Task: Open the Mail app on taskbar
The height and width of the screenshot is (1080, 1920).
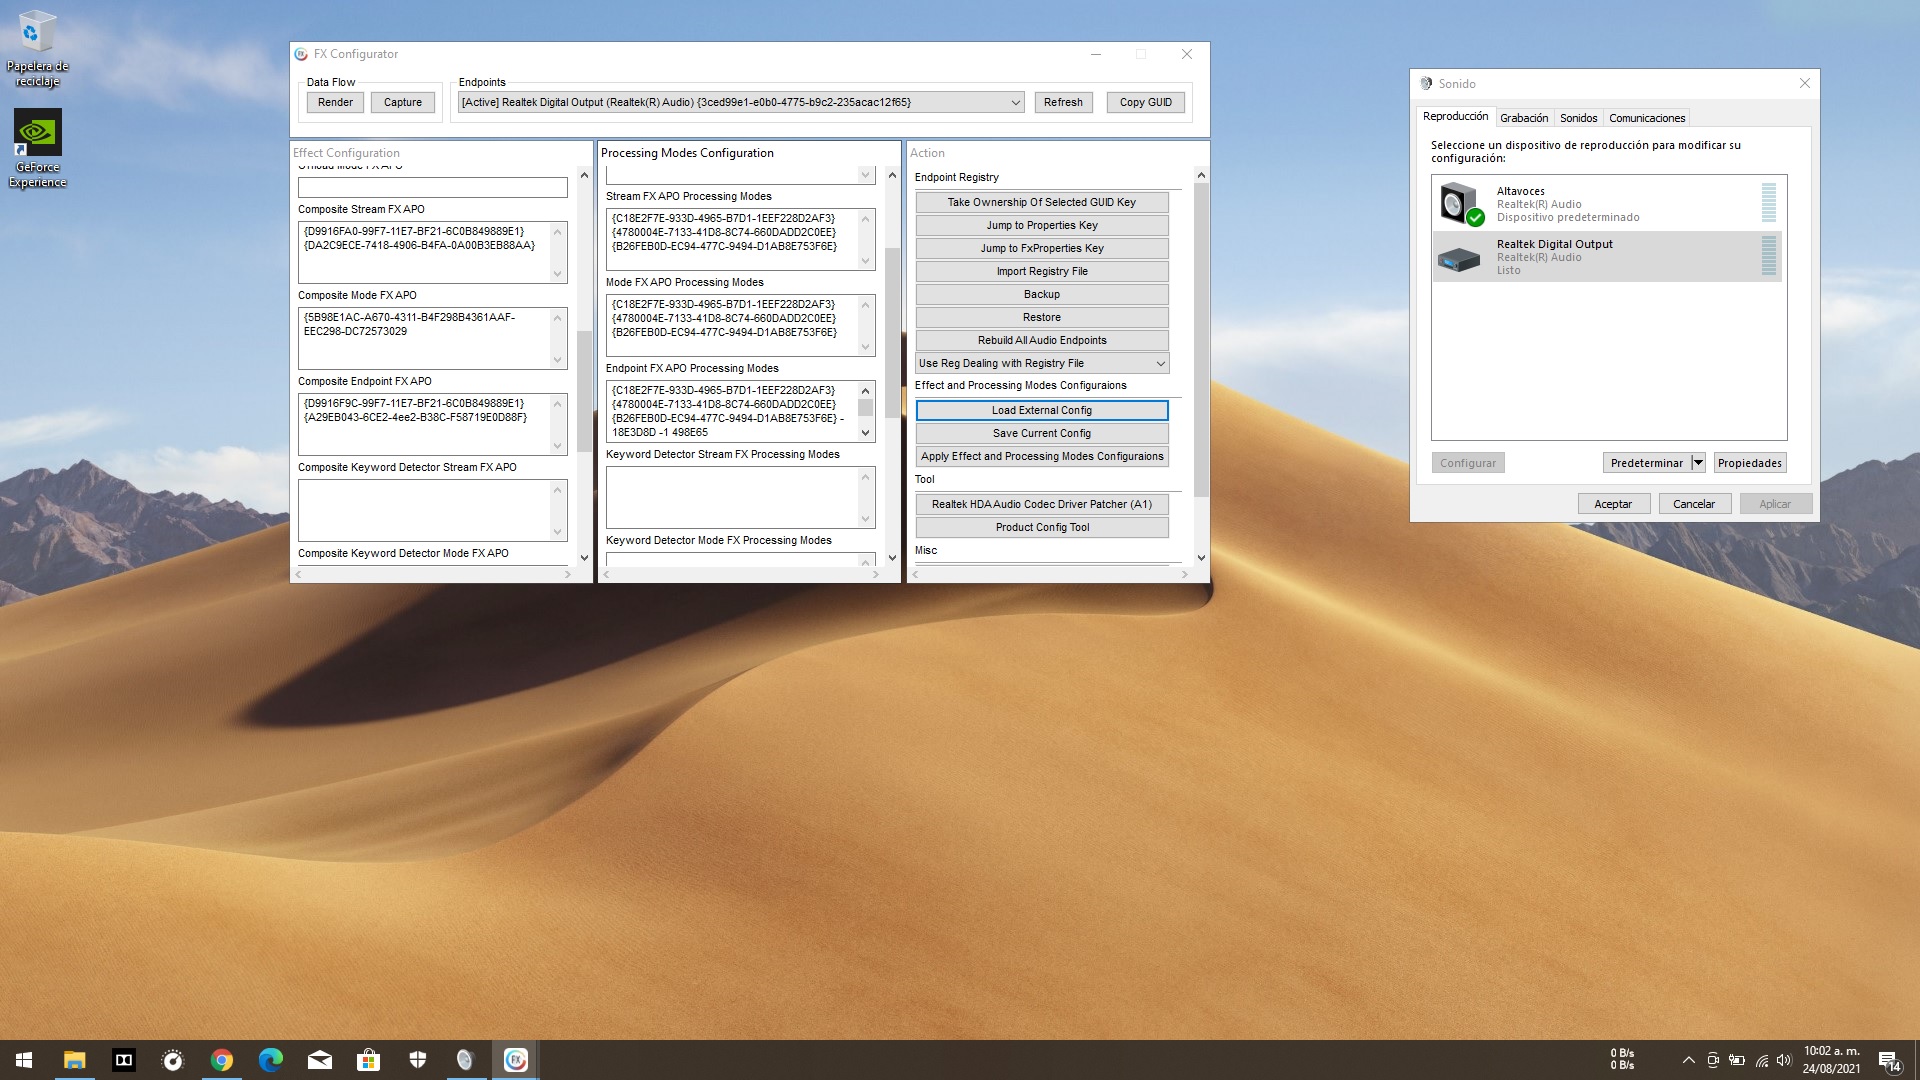Action: (x=319, y=1060)
